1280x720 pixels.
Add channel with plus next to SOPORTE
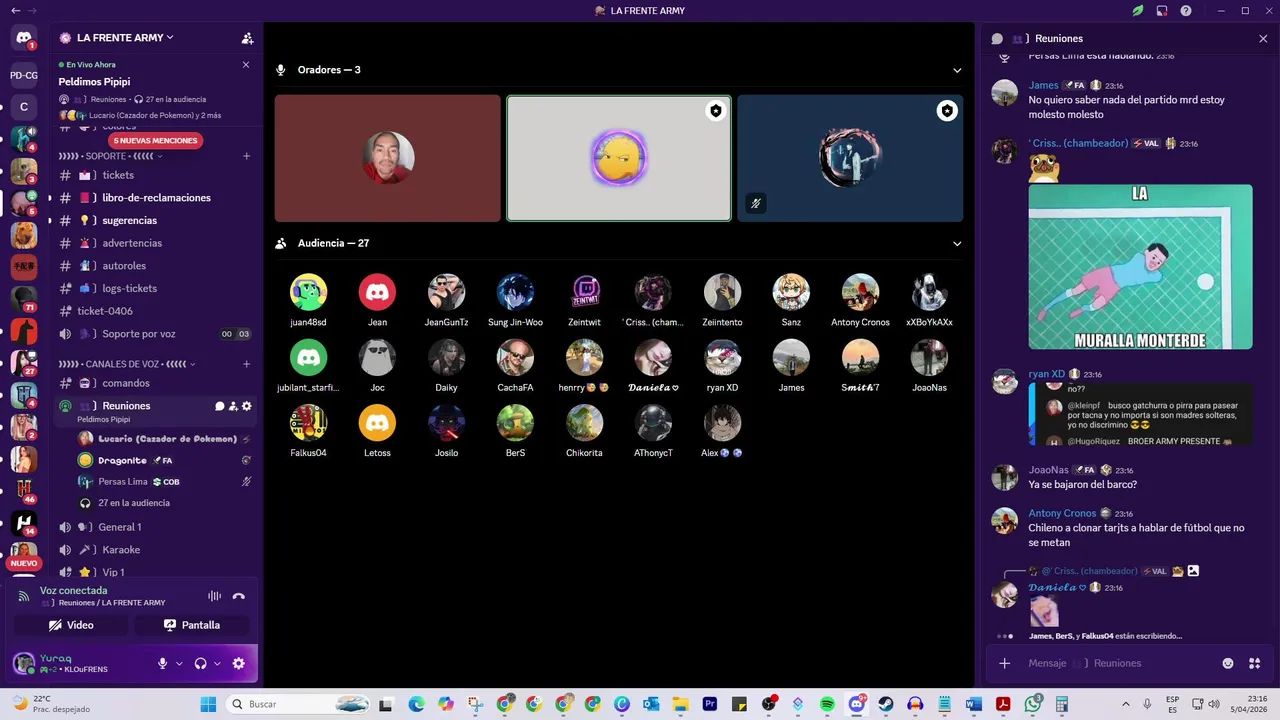pos(247,156)
